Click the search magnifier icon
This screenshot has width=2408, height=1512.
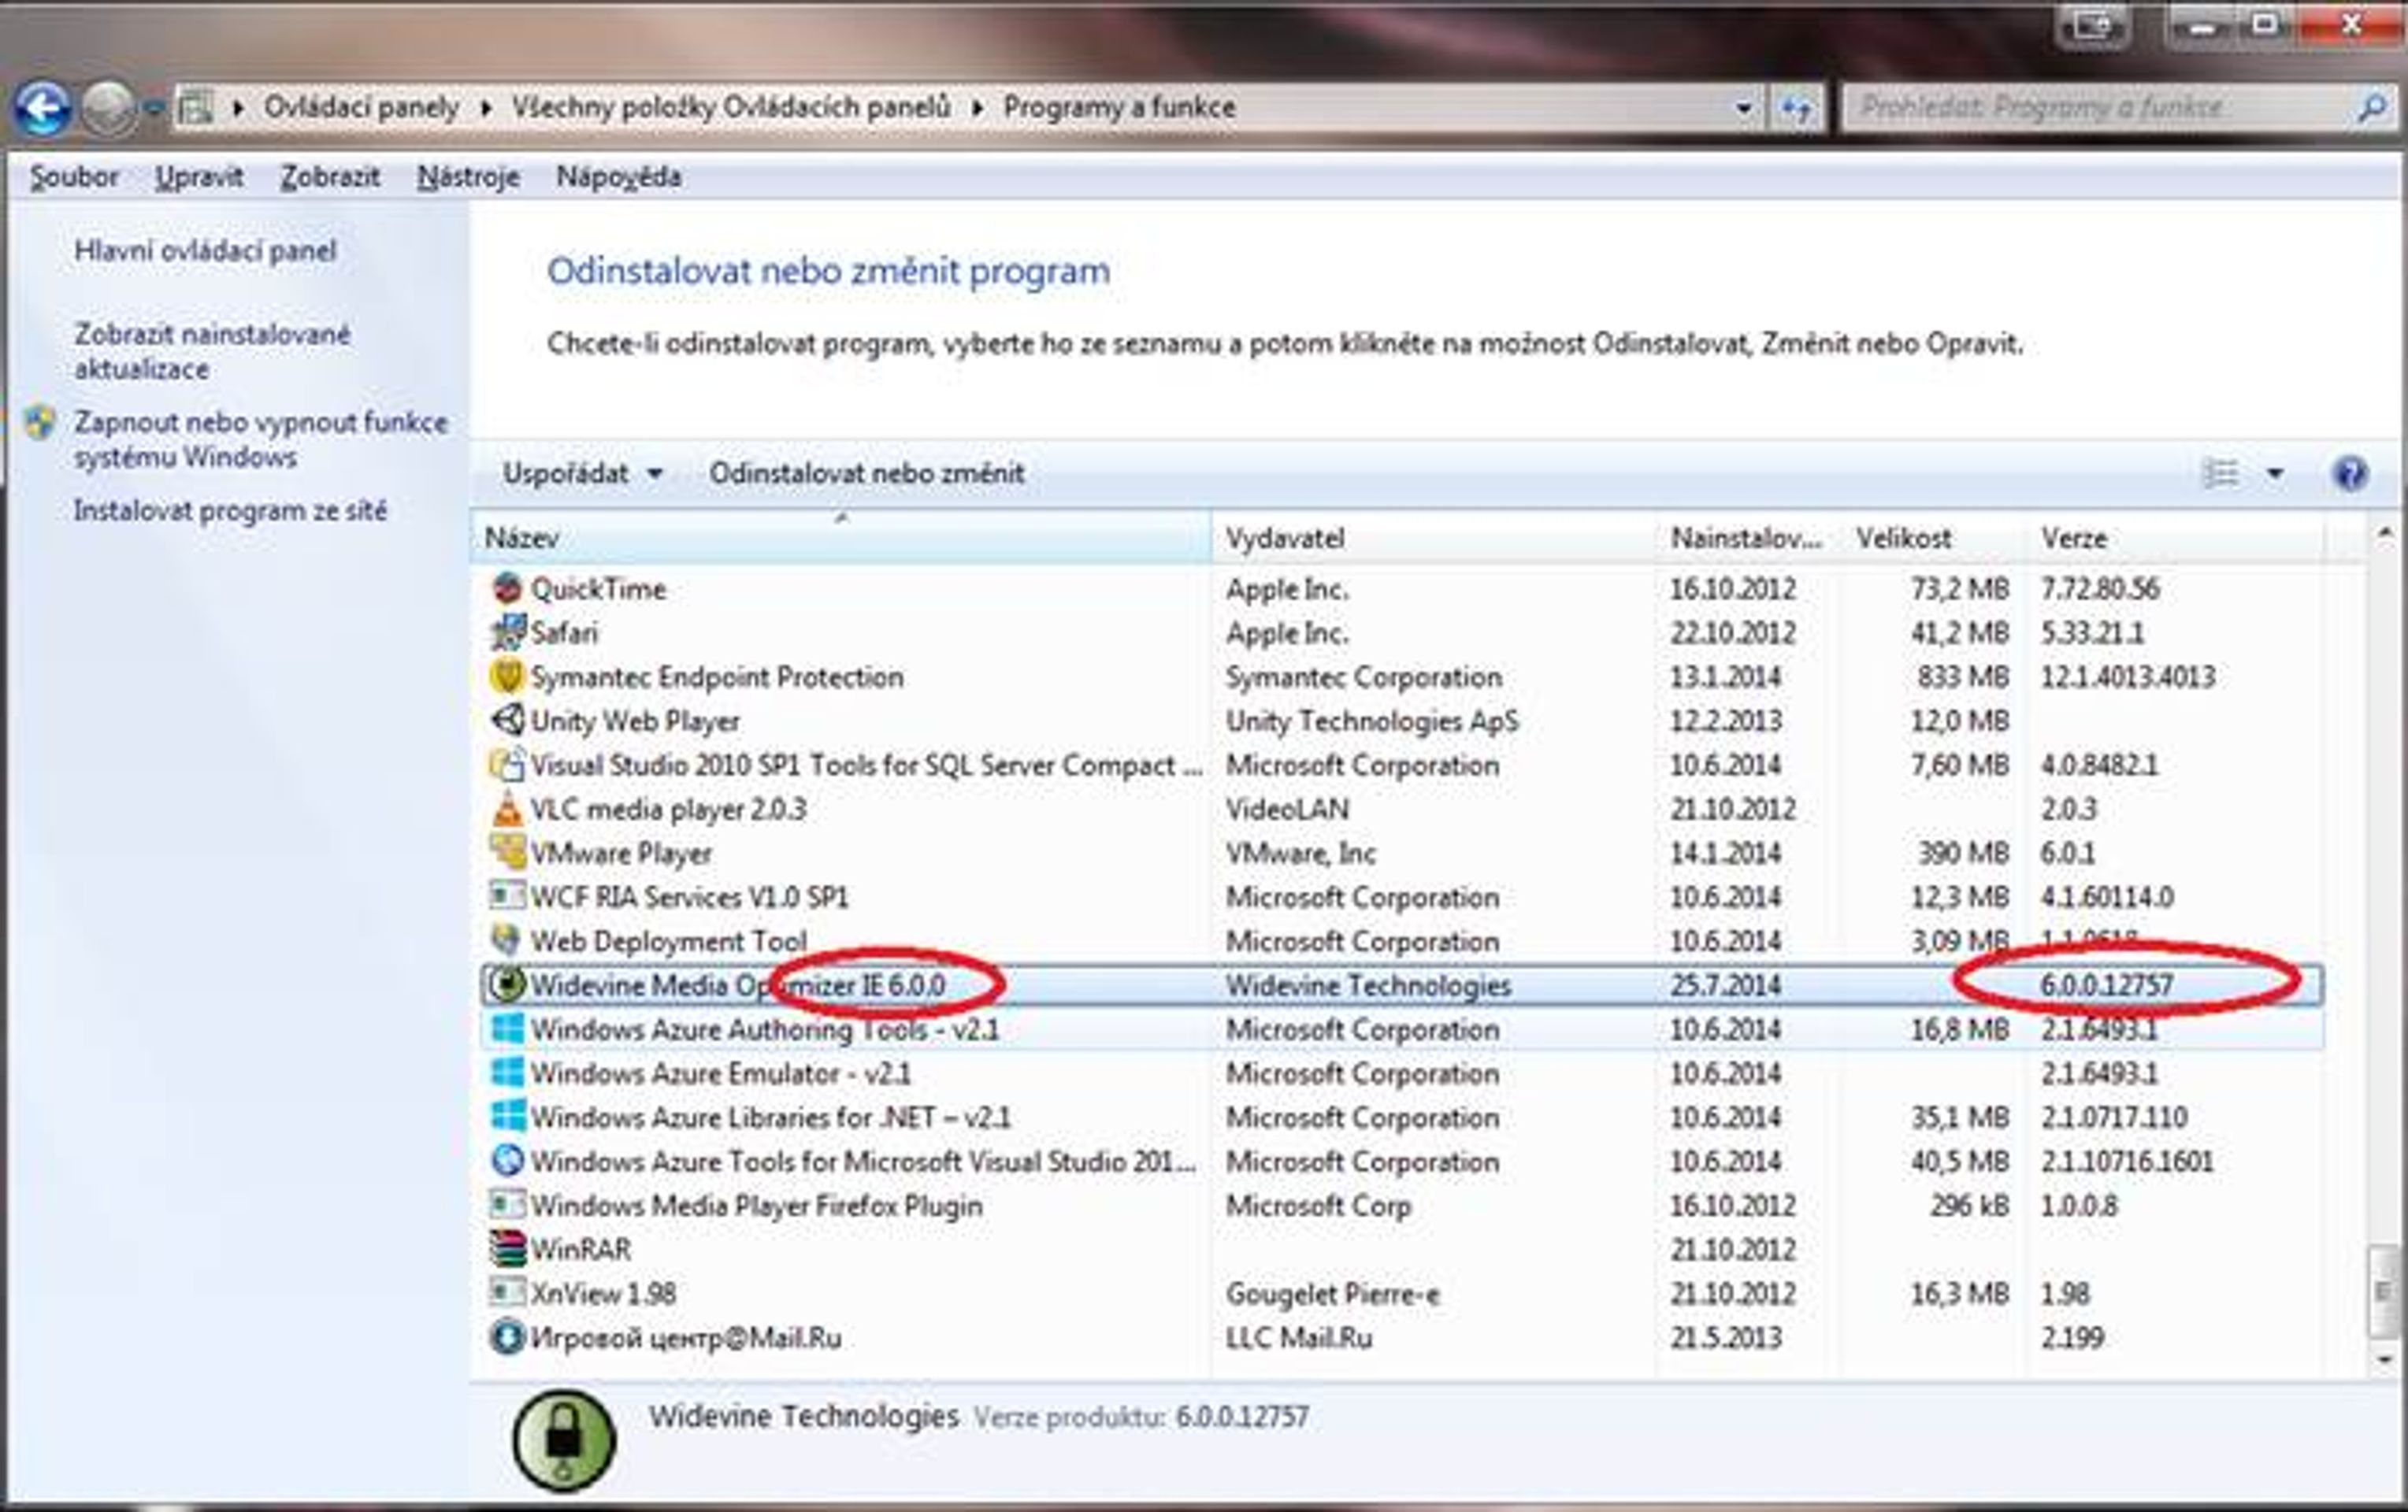[x=2372, y=107]
